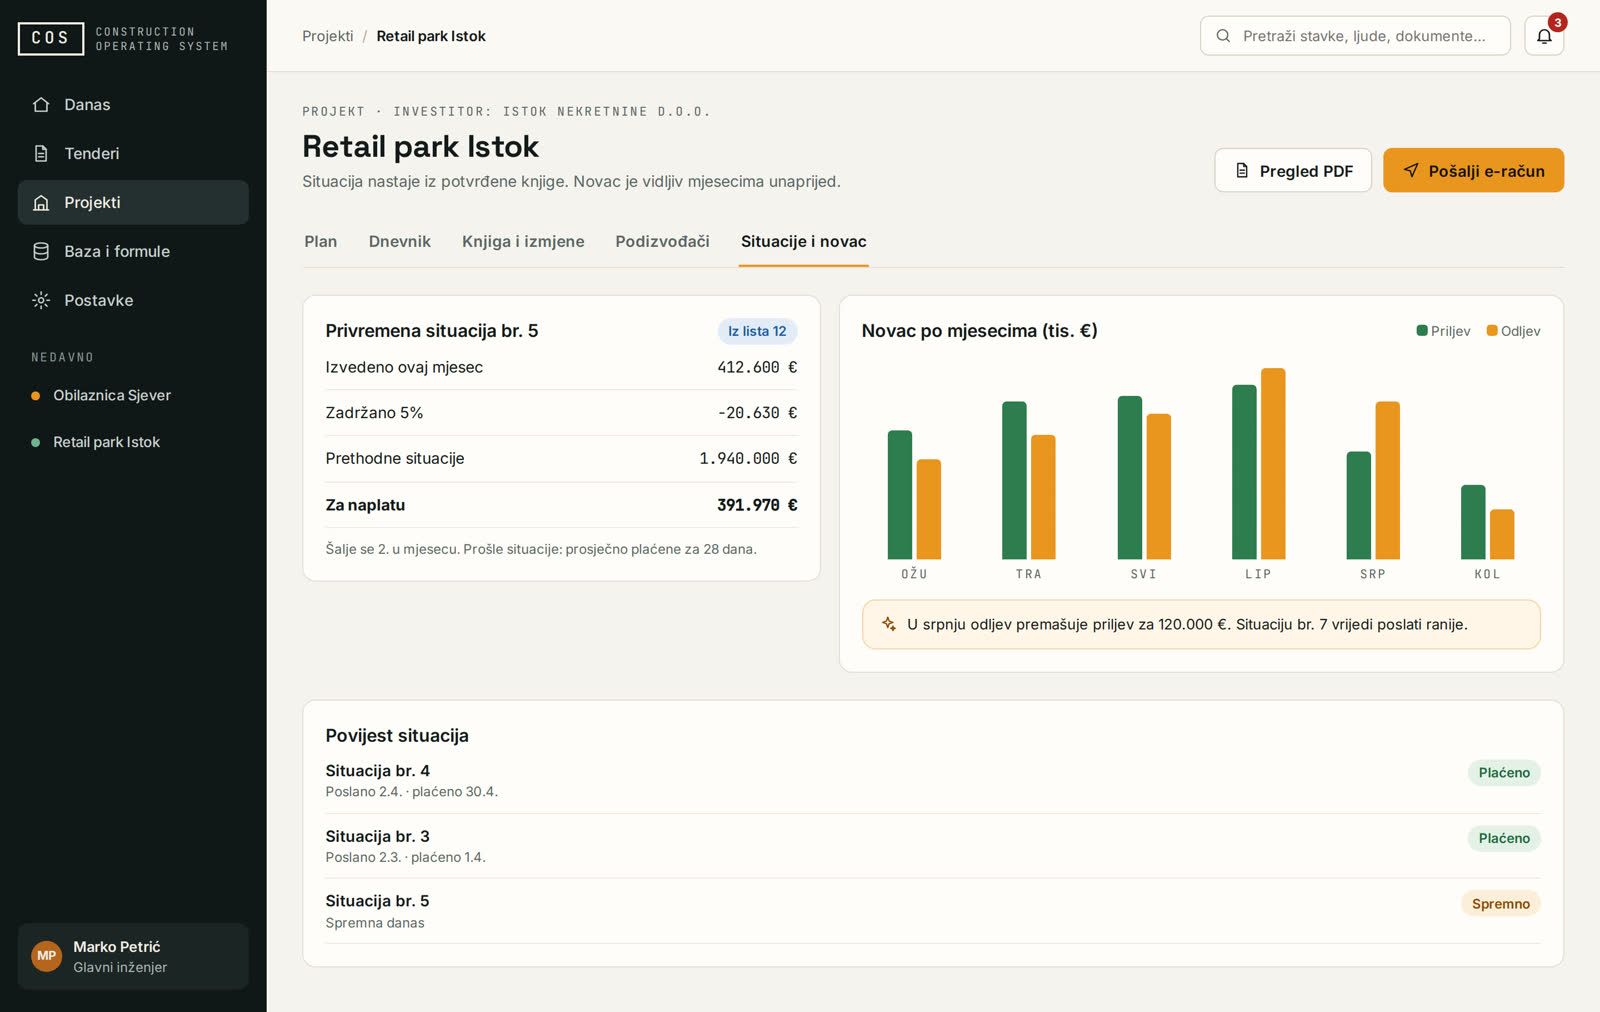Select the Situacije i novac tab
Viewport: 1600px width, 1012px height.
(804, 242)
